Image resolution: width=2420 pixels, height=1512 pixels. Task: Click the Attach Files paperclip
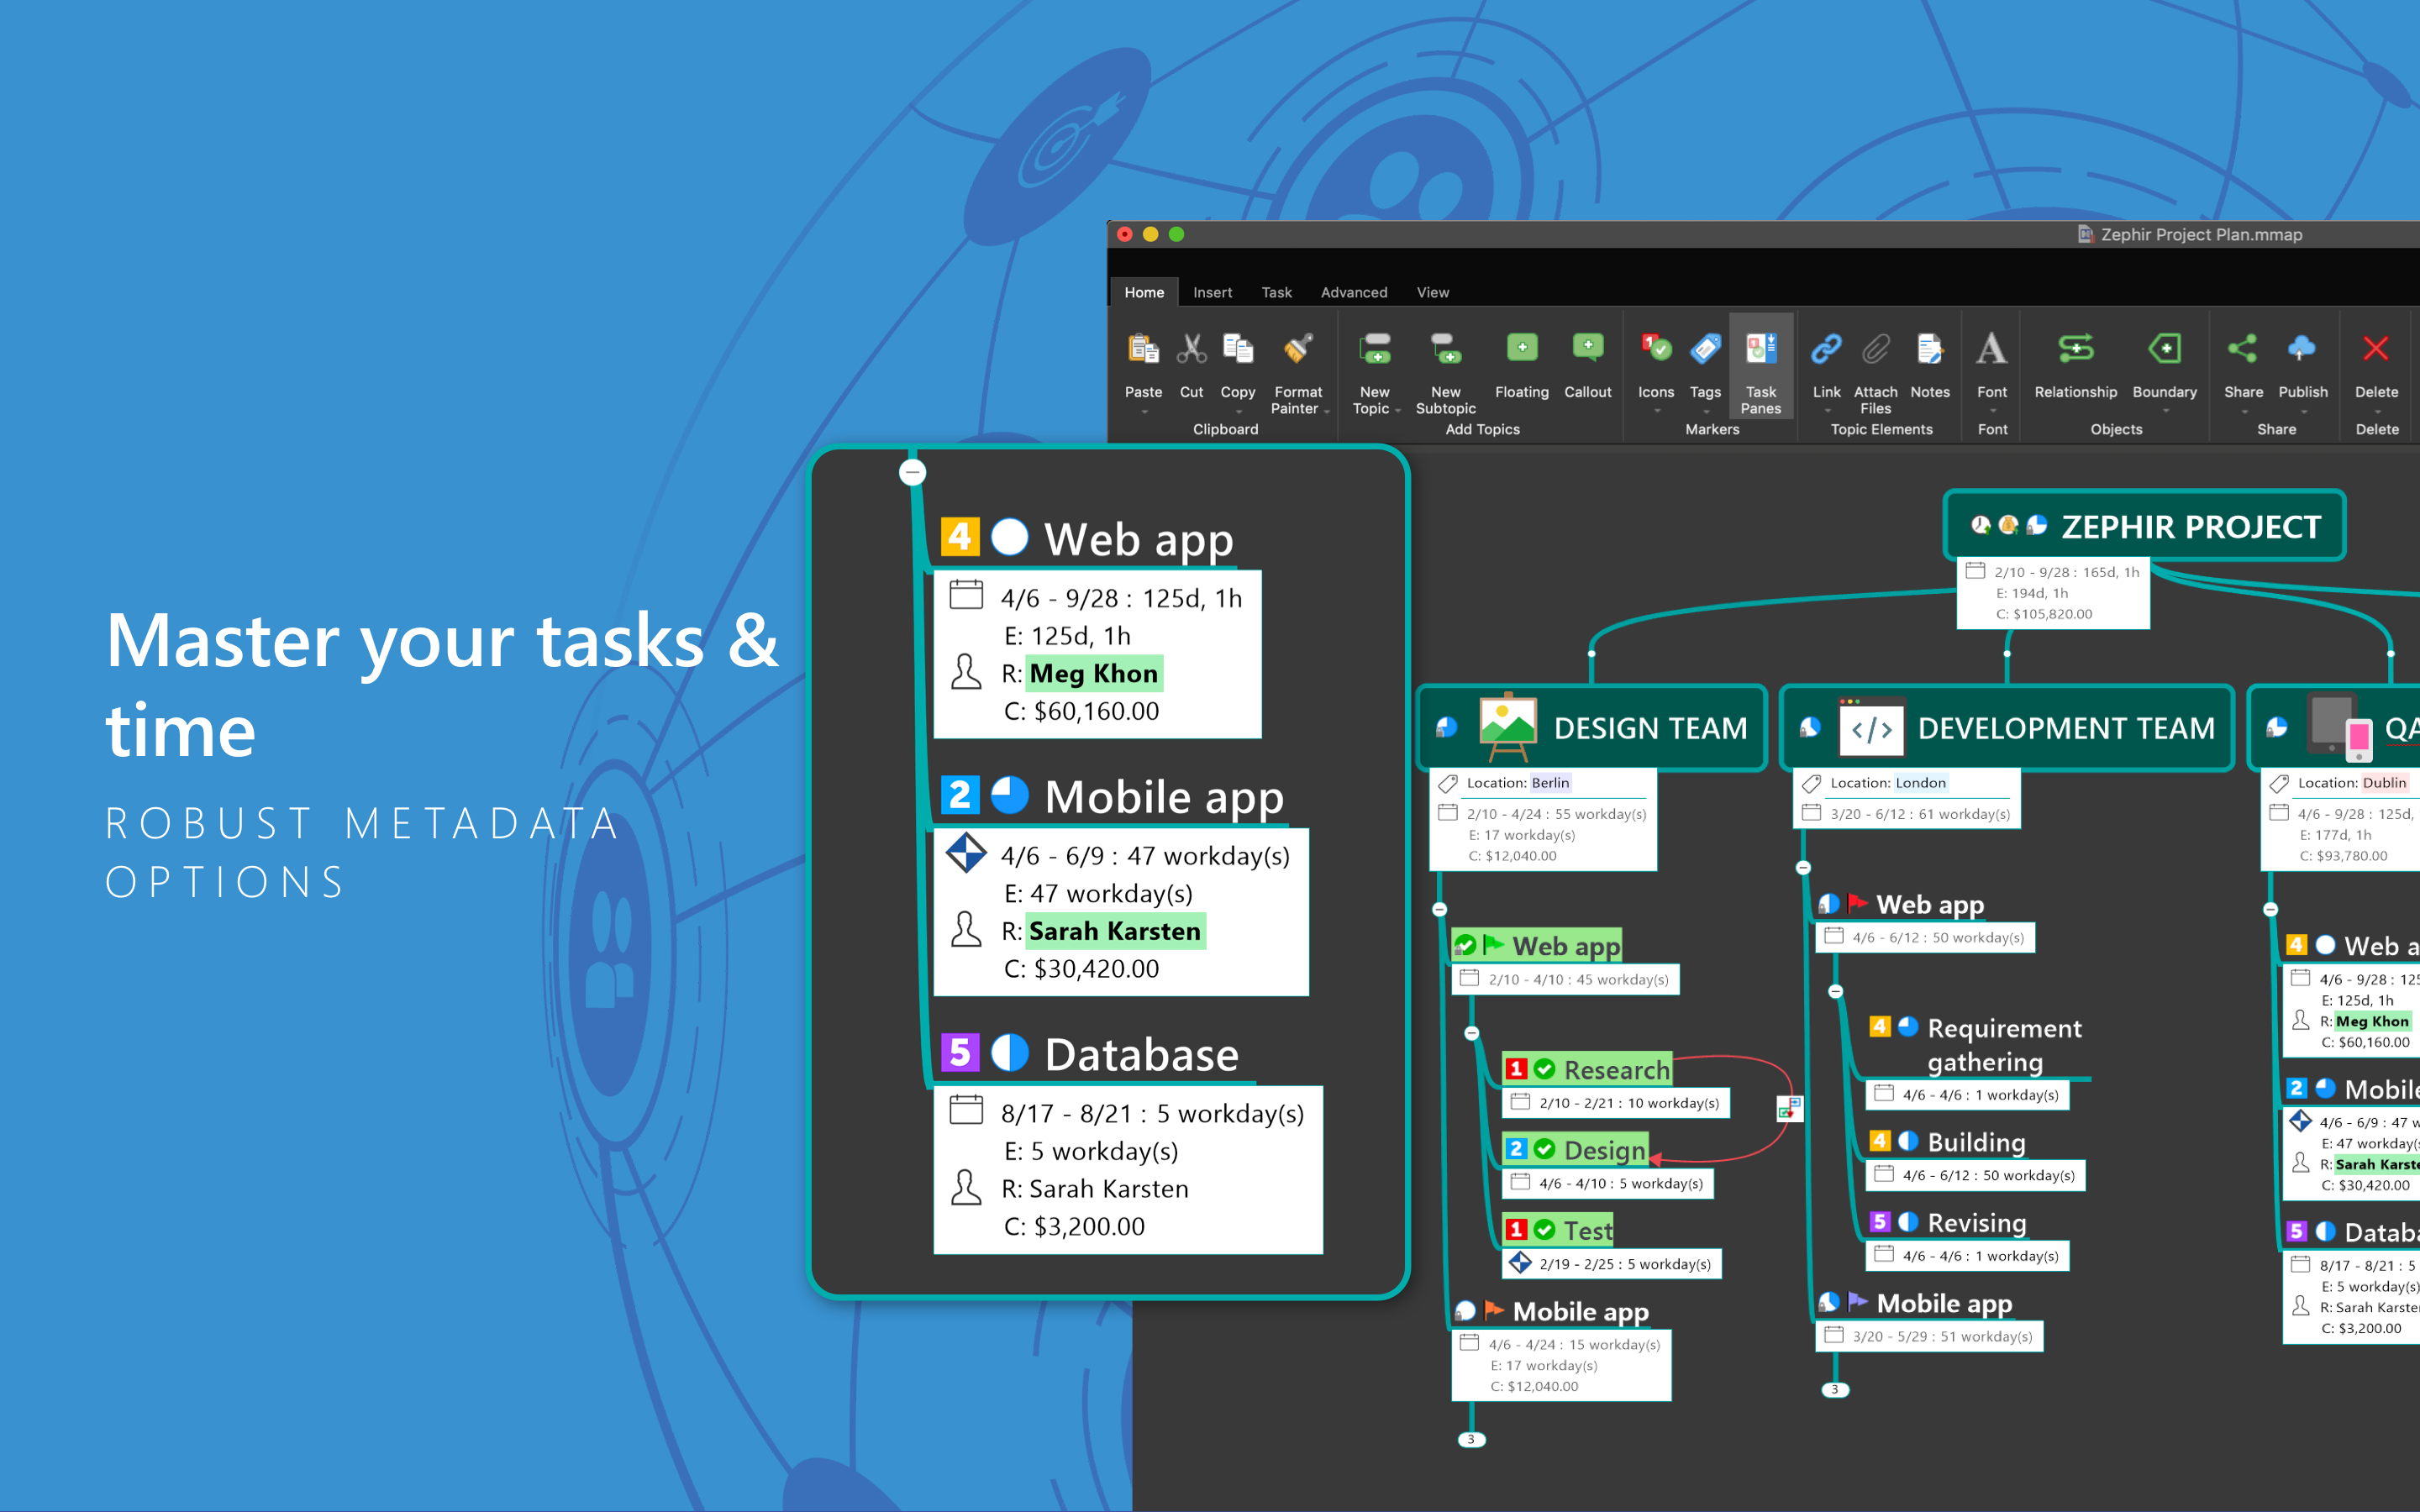point(1876,349)
